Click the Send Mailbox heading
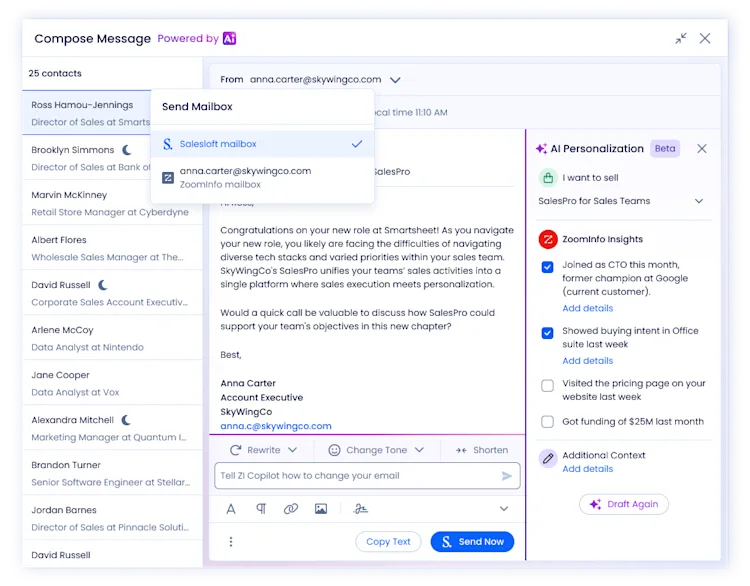 point(197,107)
